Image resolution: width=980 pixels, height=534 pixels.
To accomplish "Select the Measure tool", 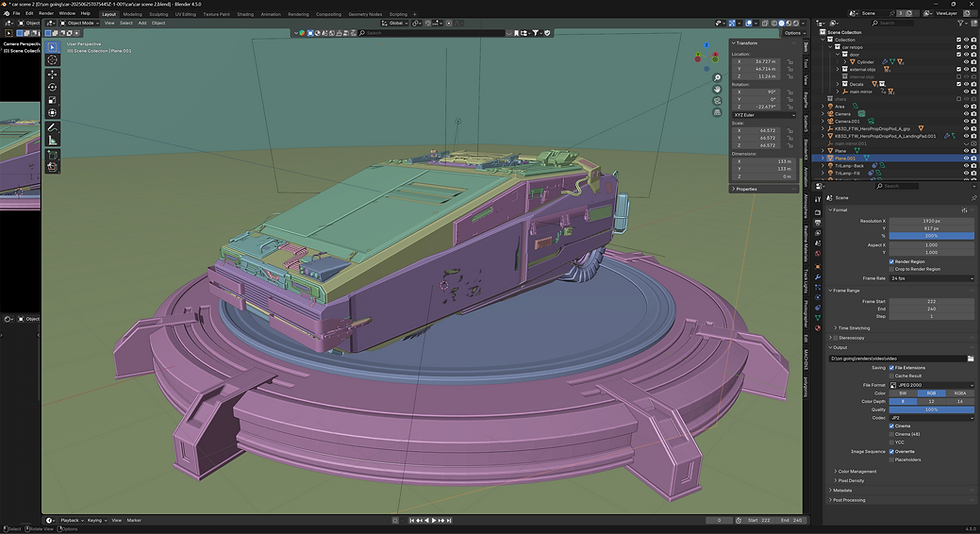I will [53, 140].
